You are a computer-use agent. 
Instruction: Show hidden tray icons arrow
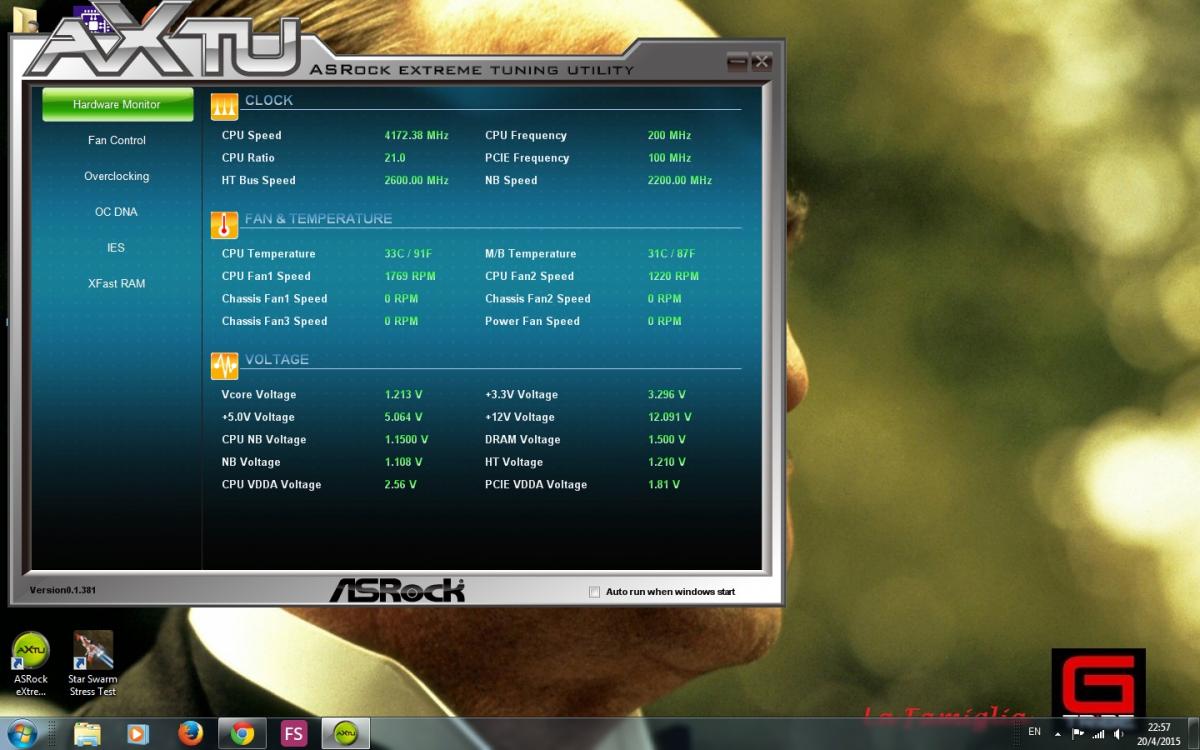(1058, 734)
